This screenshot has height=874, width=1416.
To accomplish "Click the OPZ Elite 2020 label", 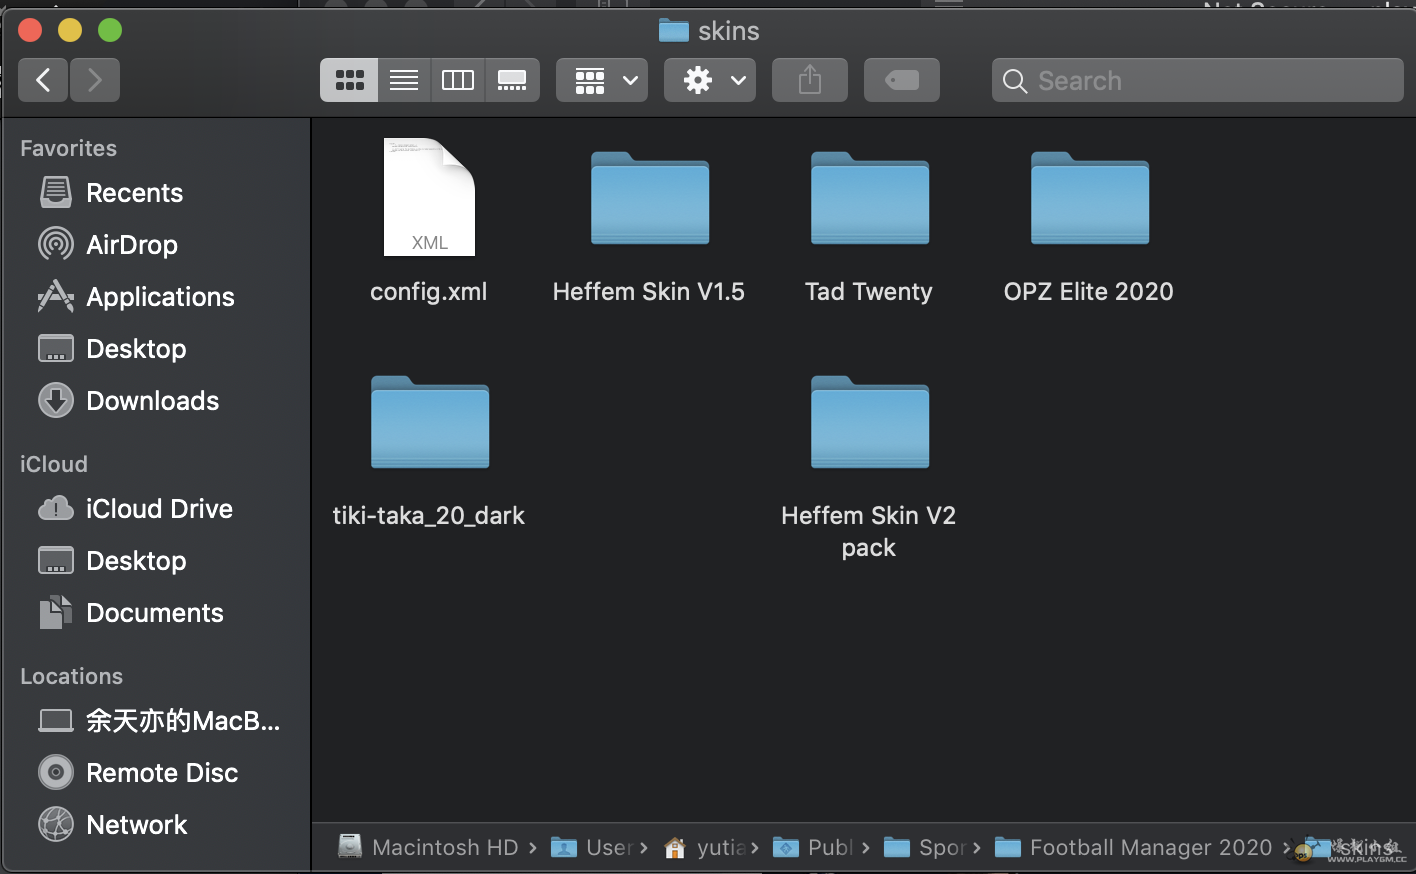I will pos(1089,292).
